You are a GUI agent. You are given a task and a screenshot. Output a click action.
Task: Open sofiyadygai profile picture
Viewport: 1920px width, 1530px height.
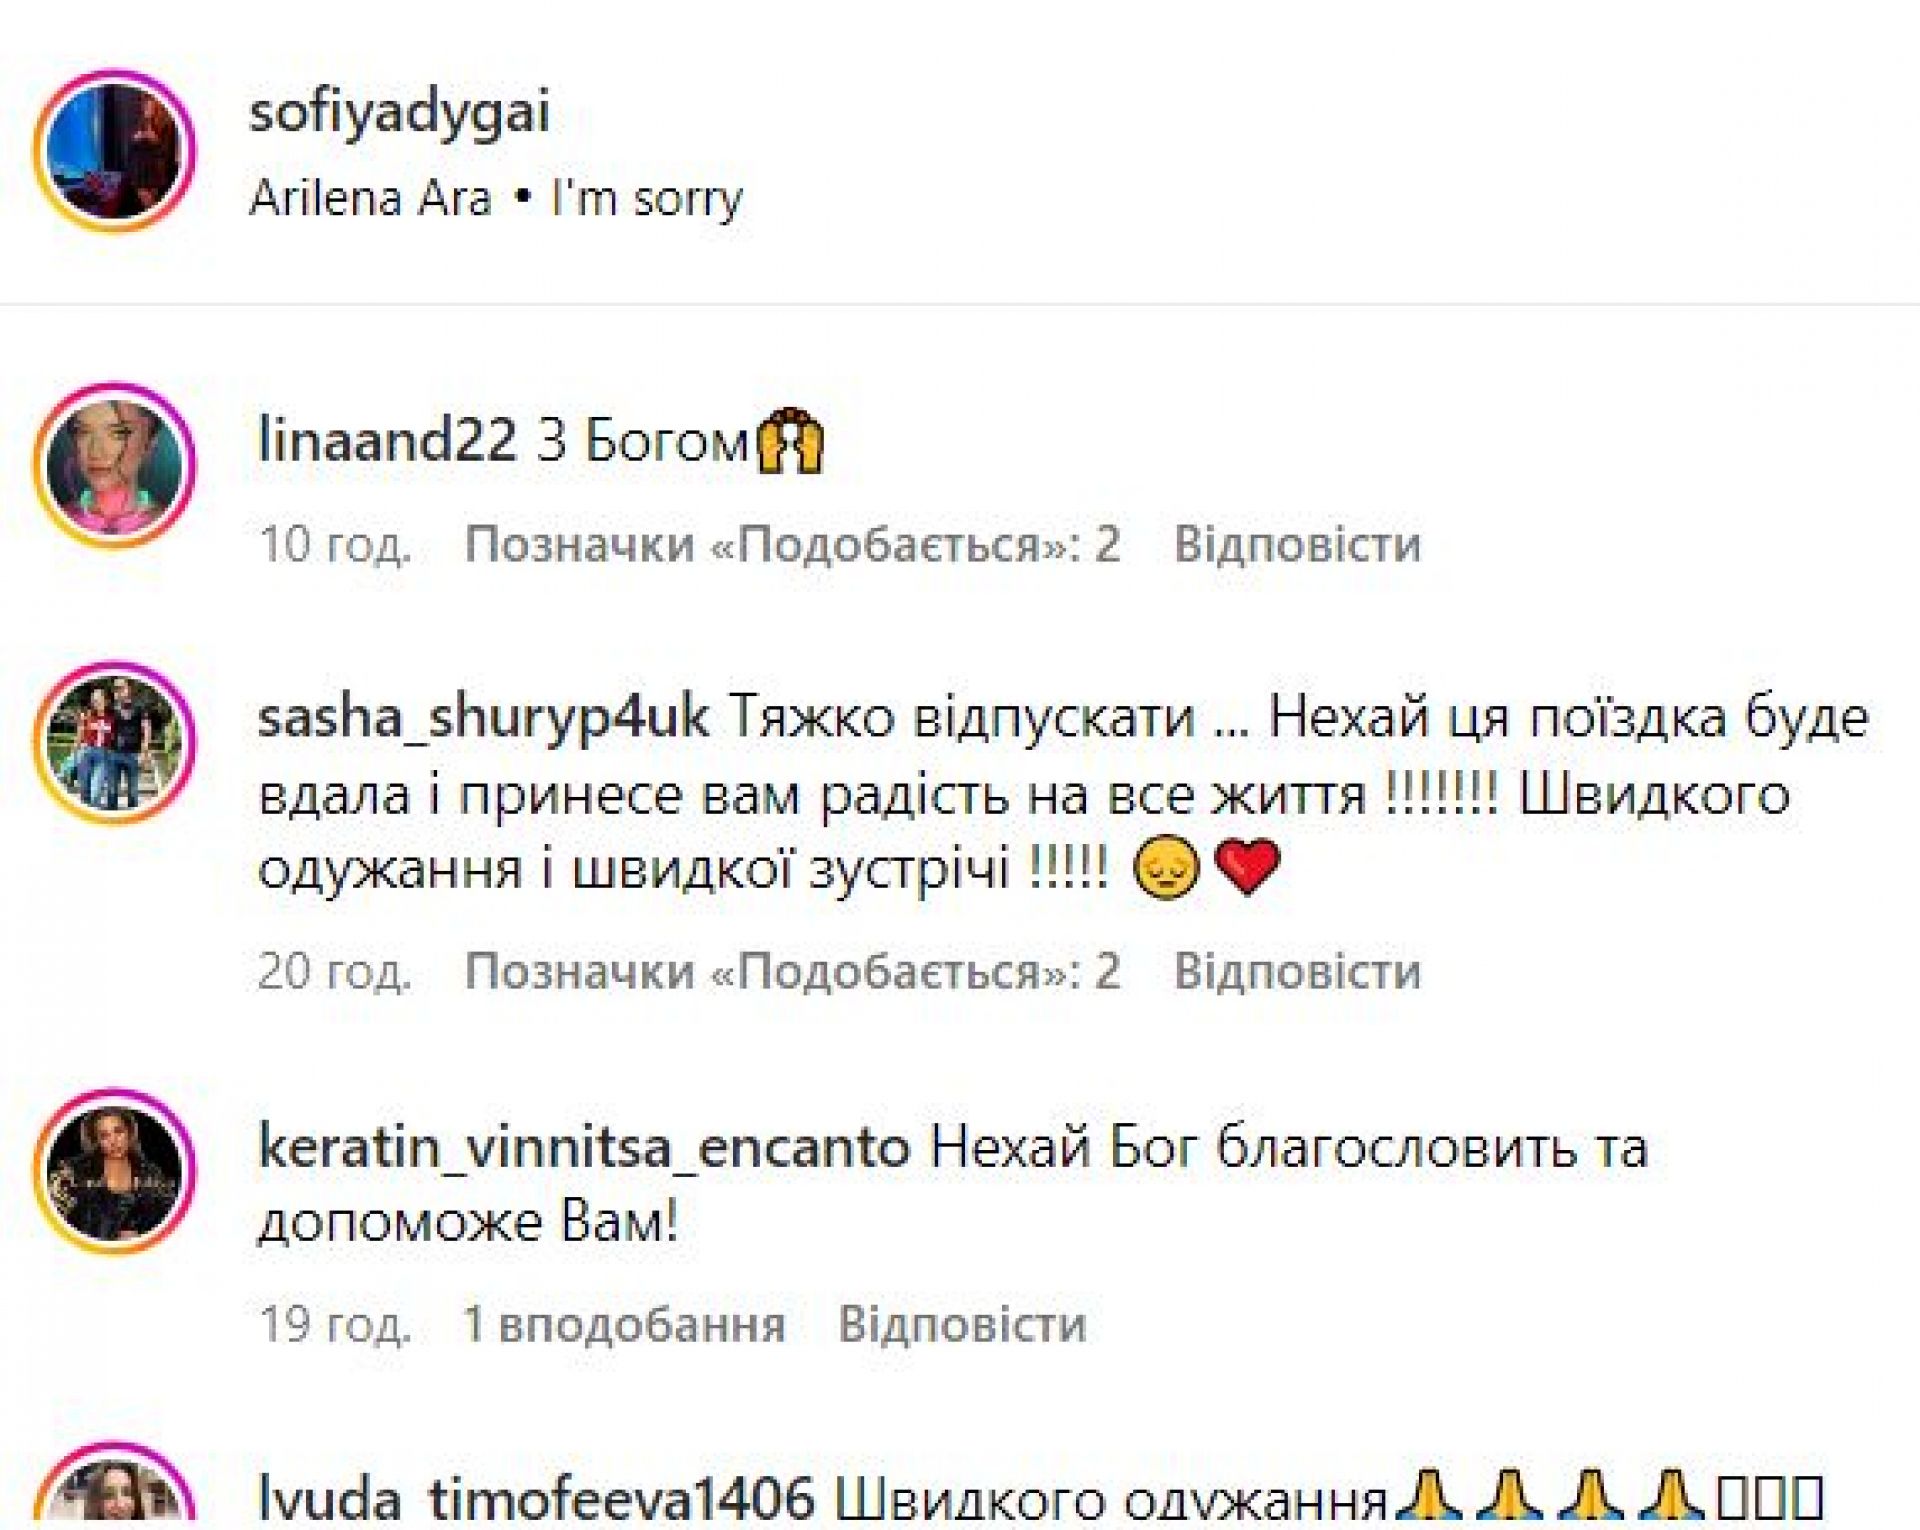pyautogui.click(x=115, y=151)
